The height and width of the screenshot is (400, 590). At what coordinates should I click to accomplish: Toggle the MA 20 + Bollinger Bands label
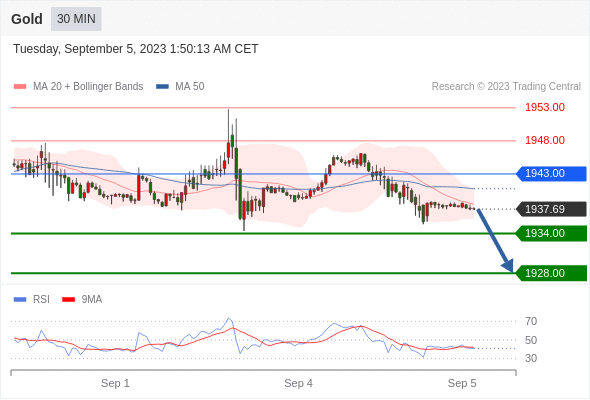(88, 87)
